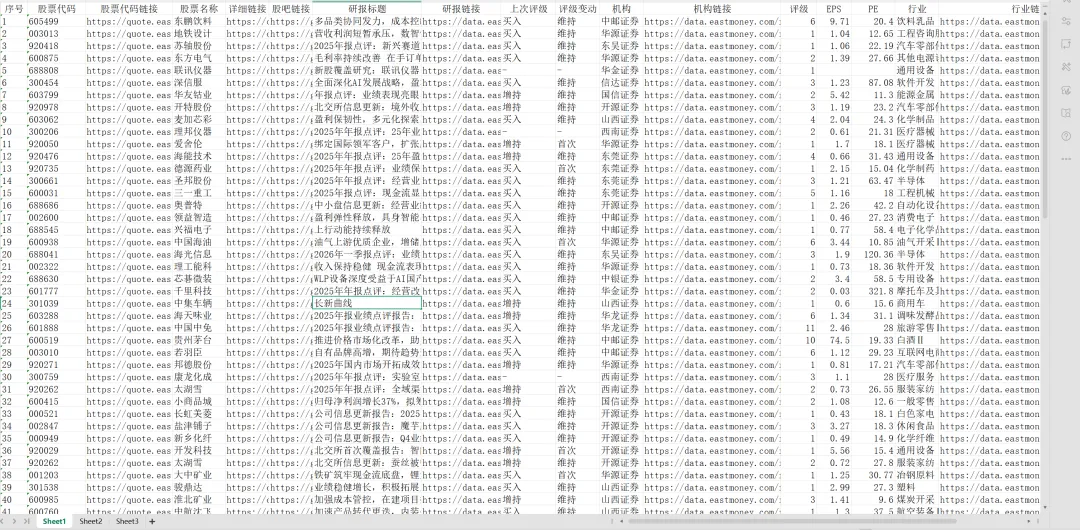Screen dimensions: 1080x530
Task: Select the active cell containing 长新曲线
Action: click(366, 303)
